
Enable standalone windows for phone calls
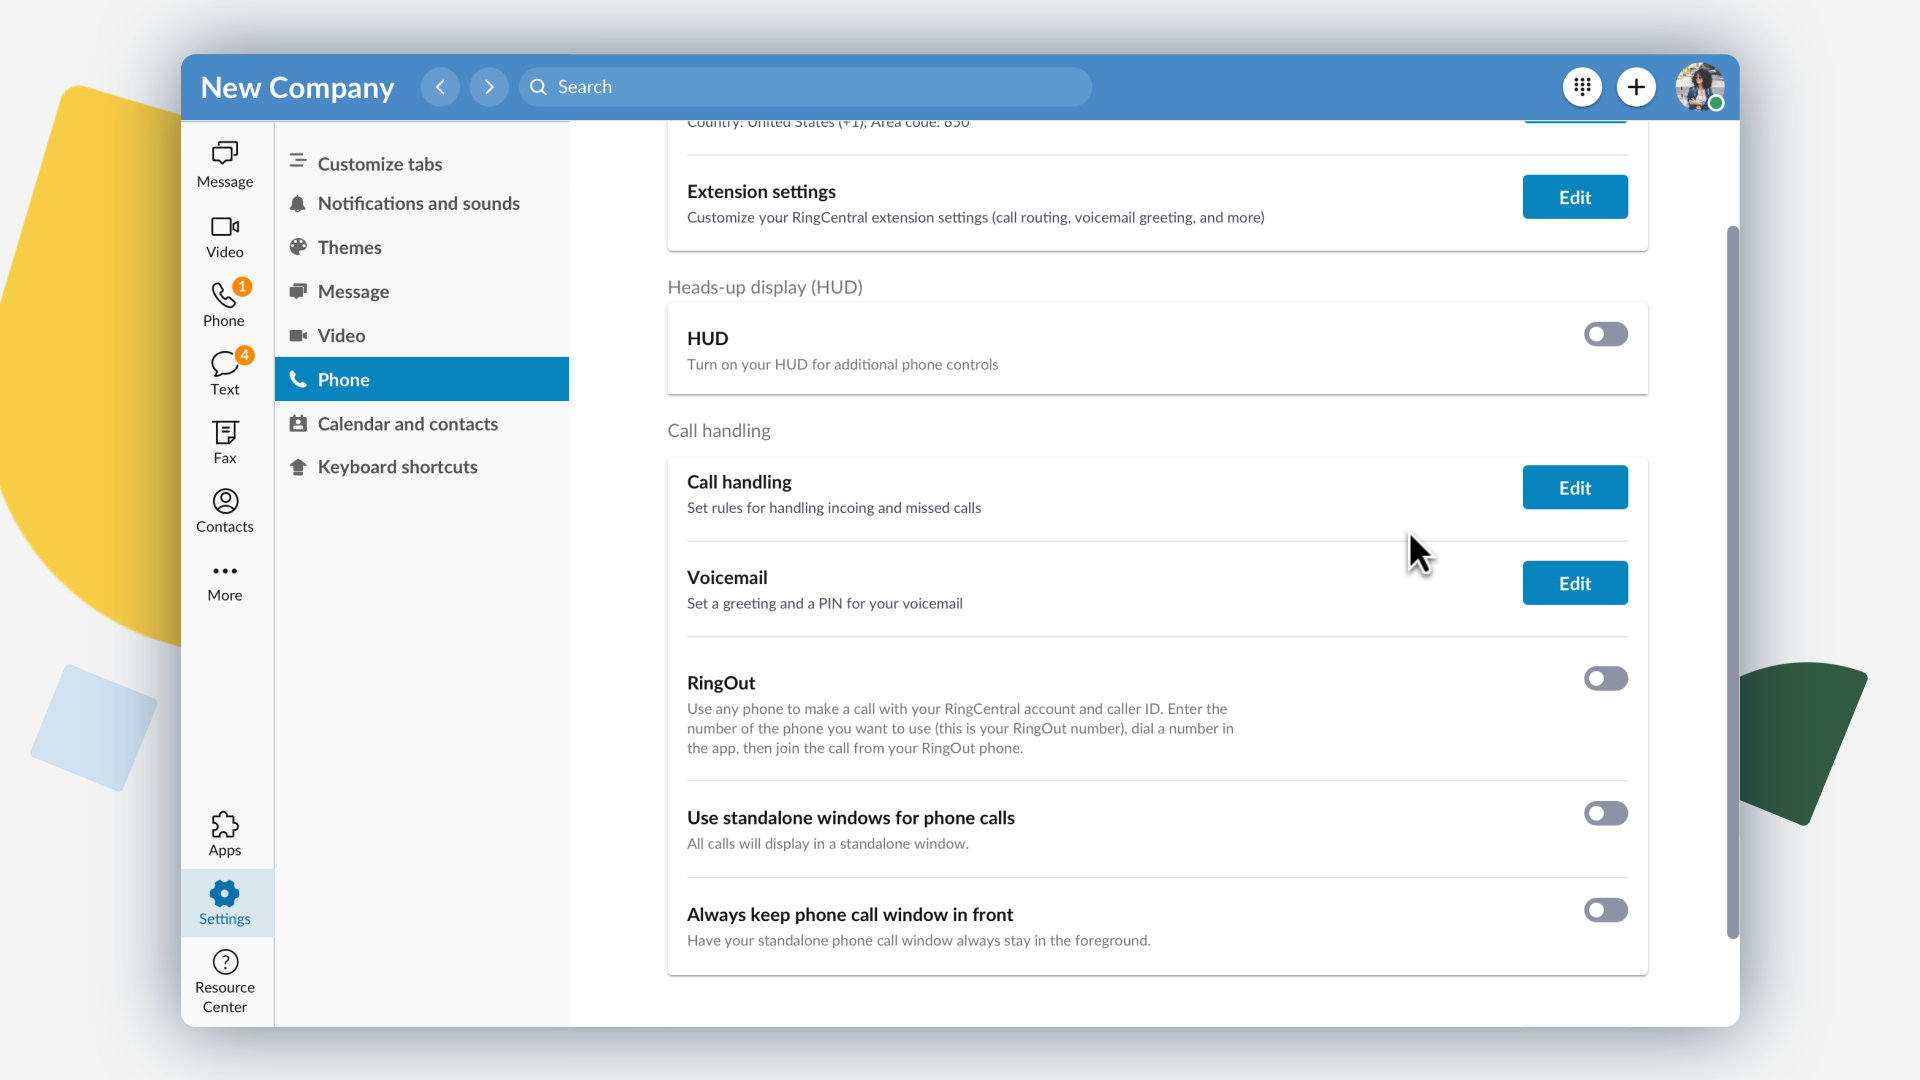click(x=1605, y=813)
